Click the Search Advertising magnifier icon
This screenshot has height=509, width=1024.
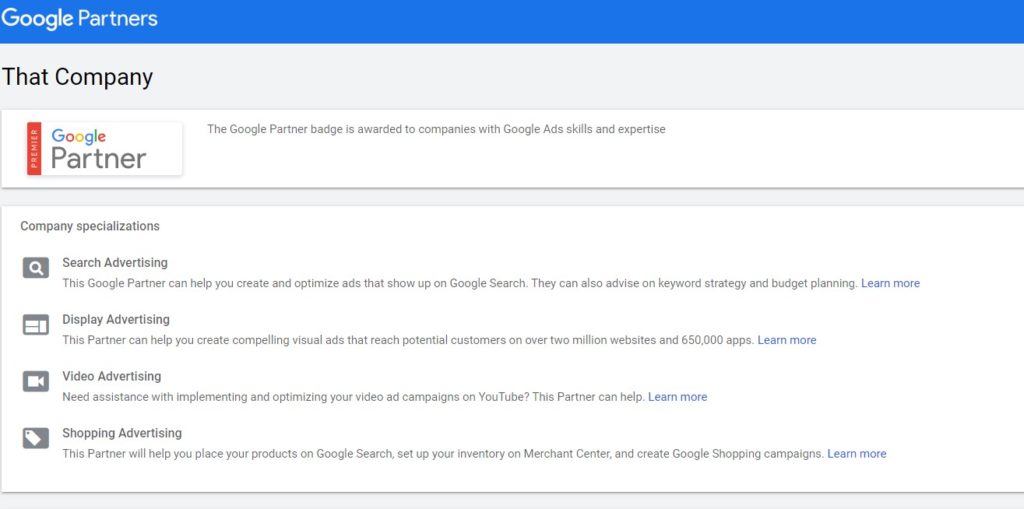tap(36, 268)
